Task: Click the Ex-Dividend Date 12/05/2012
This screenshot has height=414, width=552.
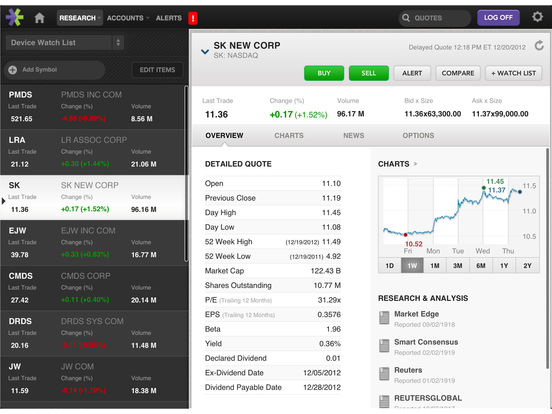Action: tap(322, 373)
